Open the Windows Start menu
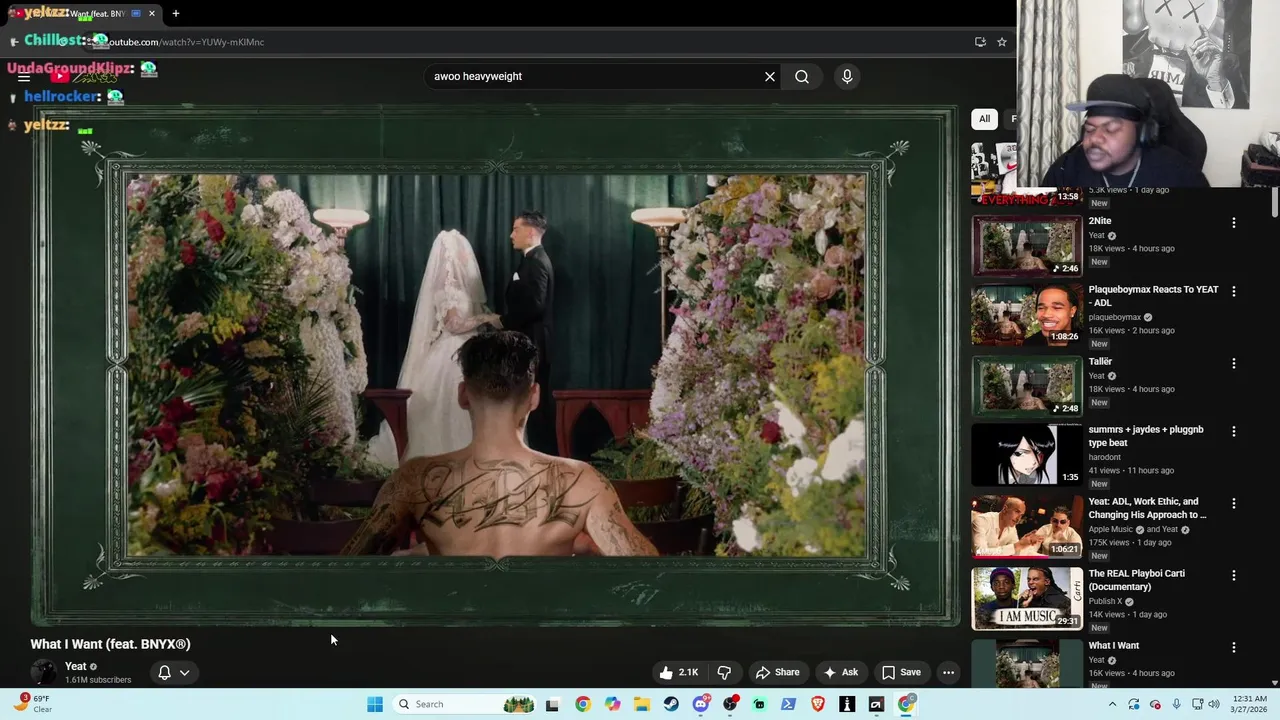The width and height of the screenshot is (1280, 720). 375,704
